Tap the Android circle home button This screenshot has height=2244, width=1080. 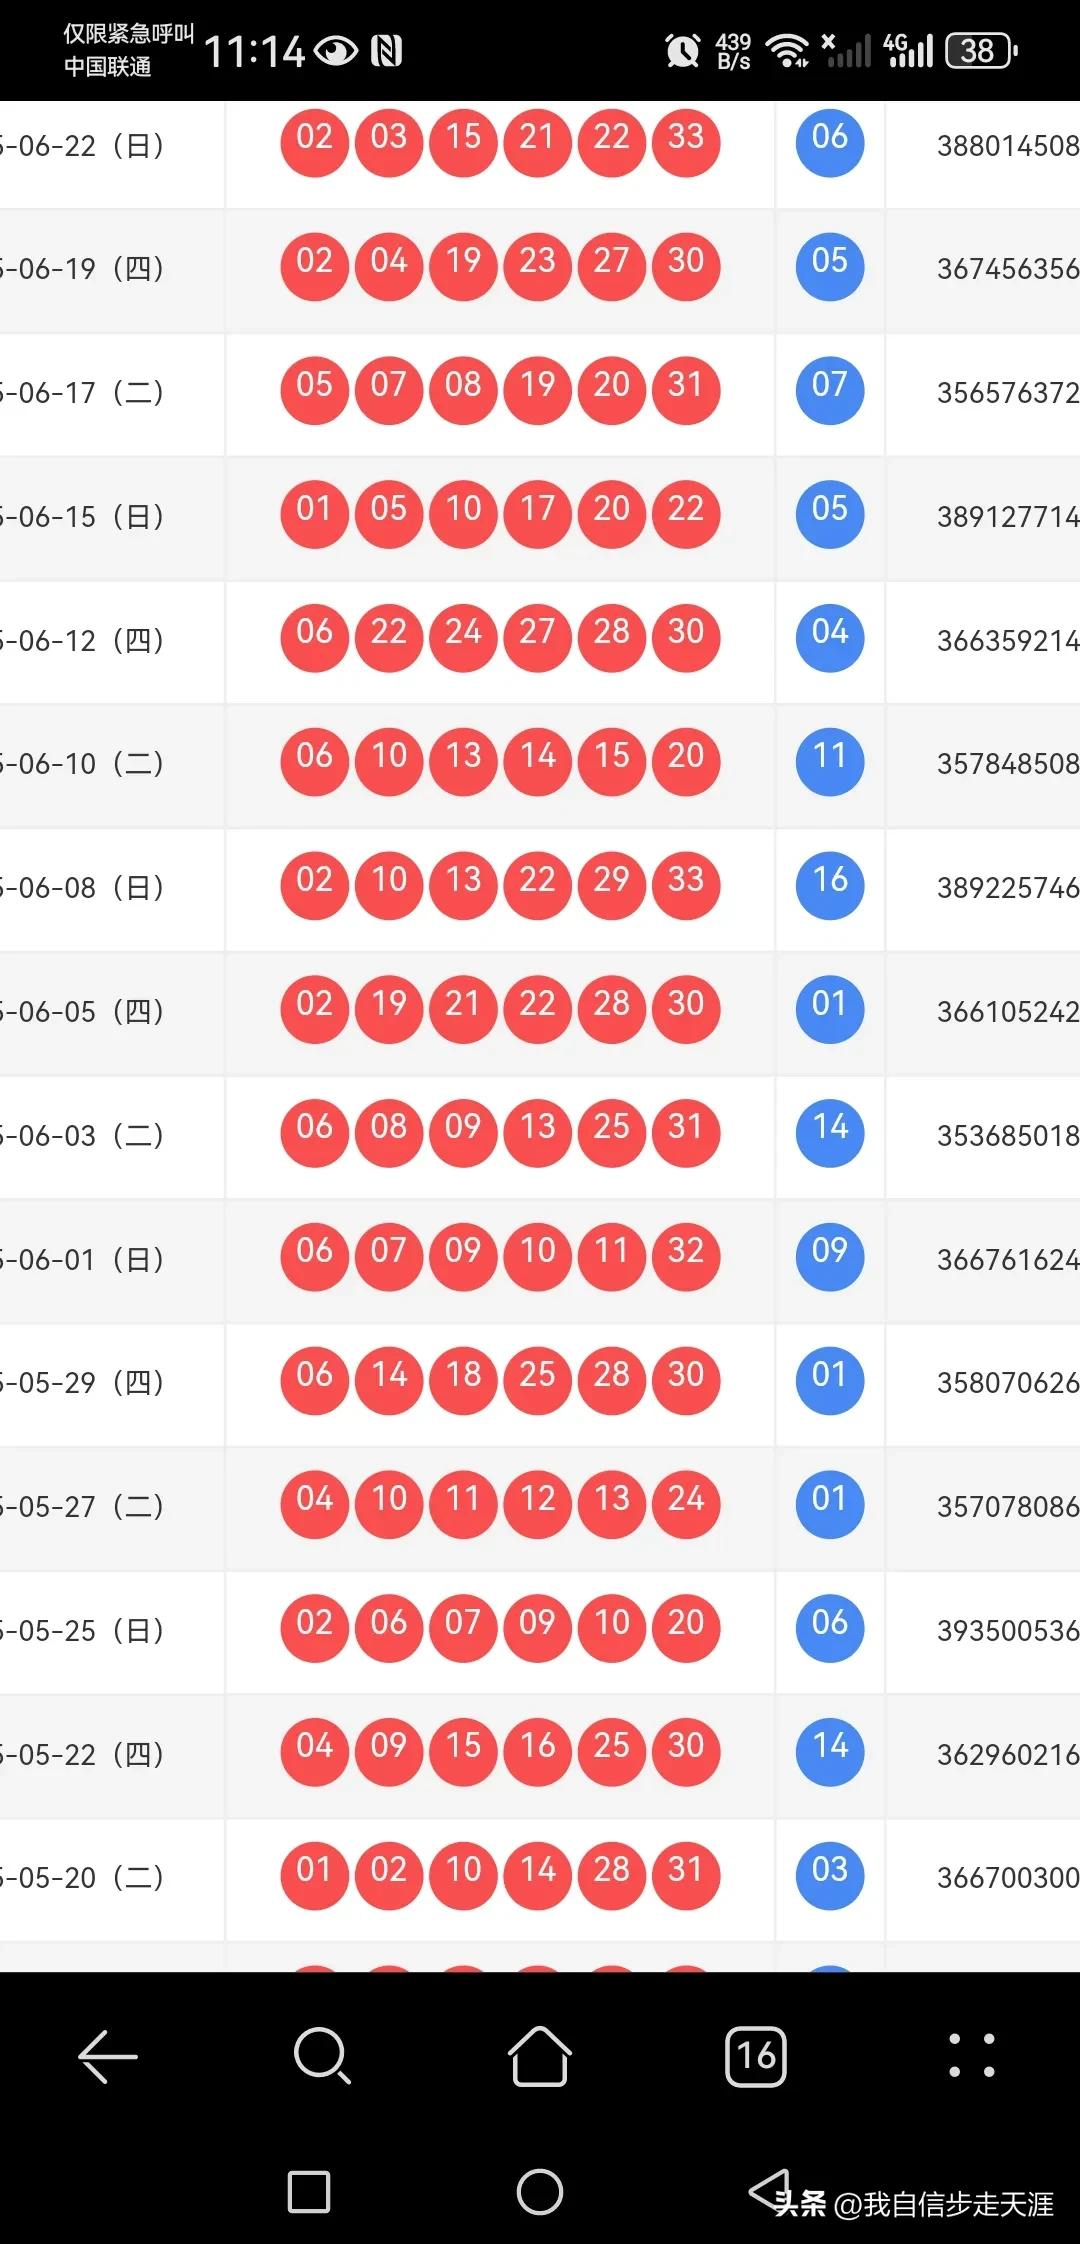[540, 2192]
